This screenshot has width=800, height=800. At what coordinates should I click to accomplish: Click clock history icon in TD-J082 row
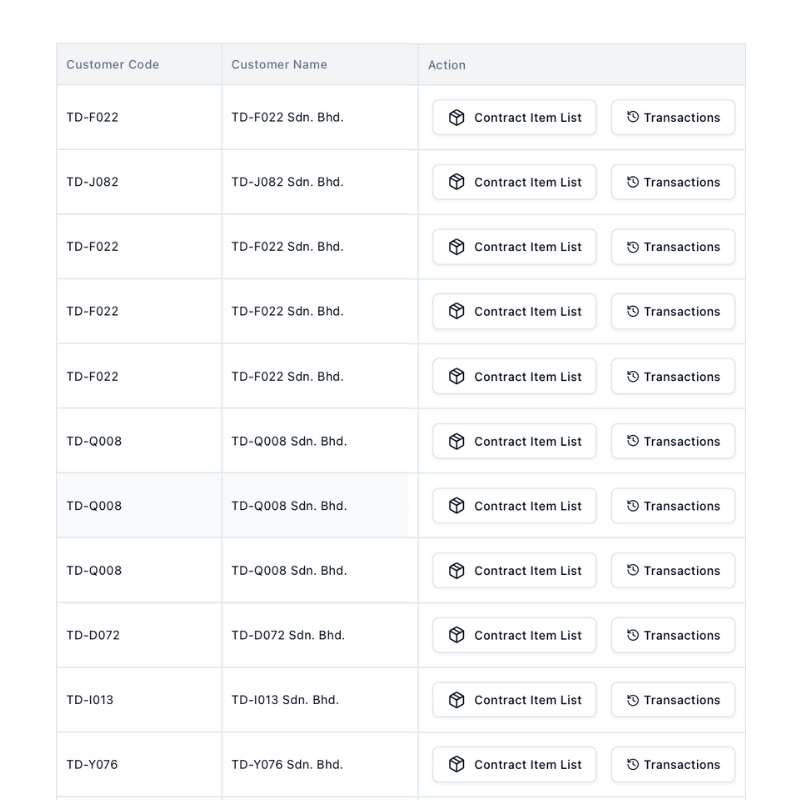tap(633, 182)
